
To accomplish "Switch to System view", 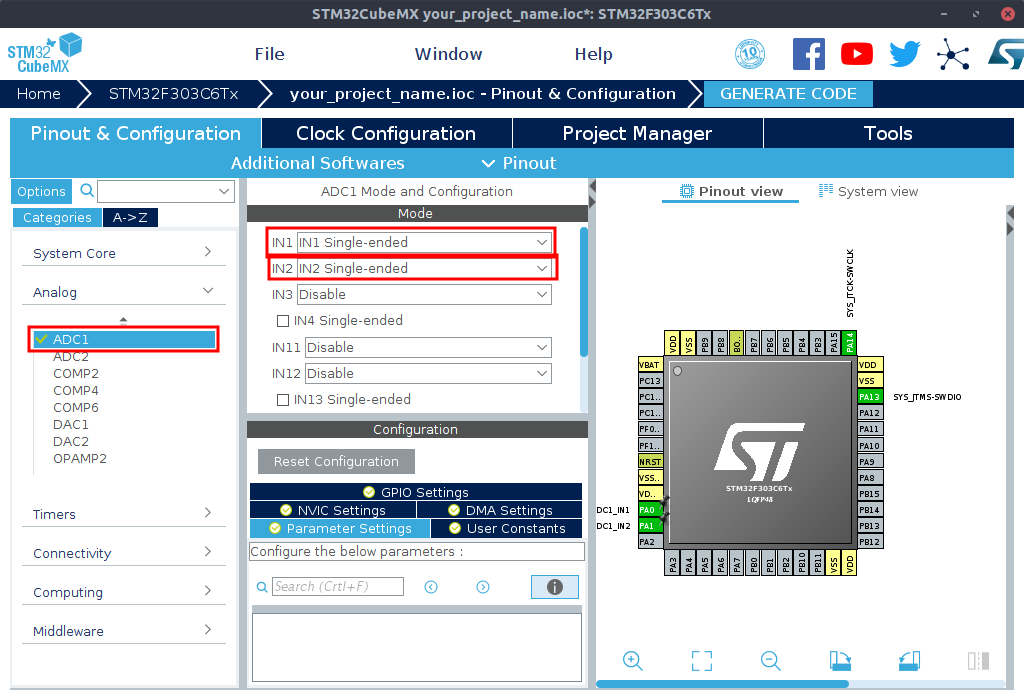I will tap(869, 191).
